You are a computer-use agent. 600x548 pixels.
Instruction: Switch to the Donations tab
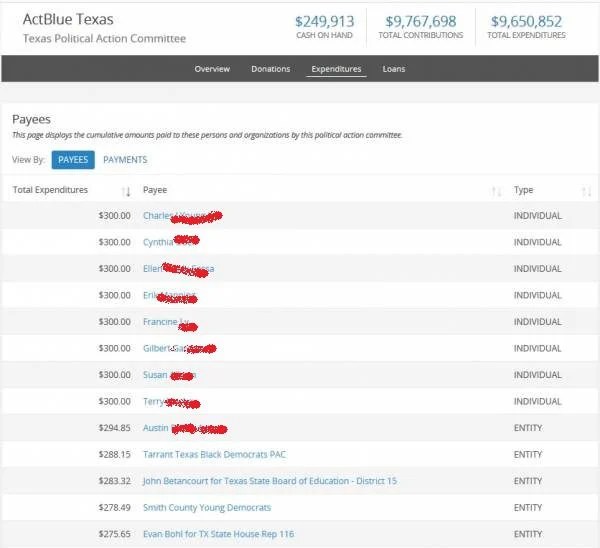270,69
